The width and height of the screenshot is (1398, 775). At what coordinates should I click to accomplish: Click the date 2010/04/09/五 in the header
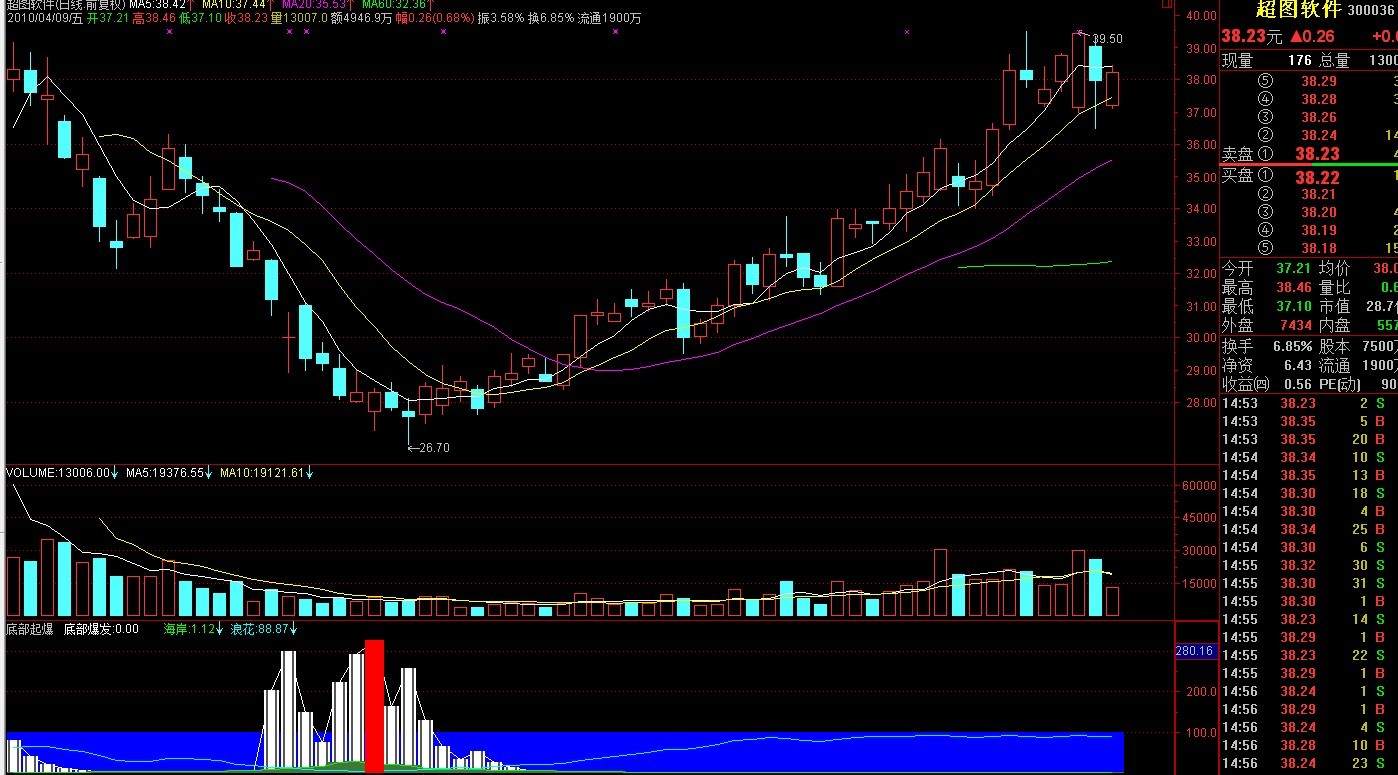[43, 18]
